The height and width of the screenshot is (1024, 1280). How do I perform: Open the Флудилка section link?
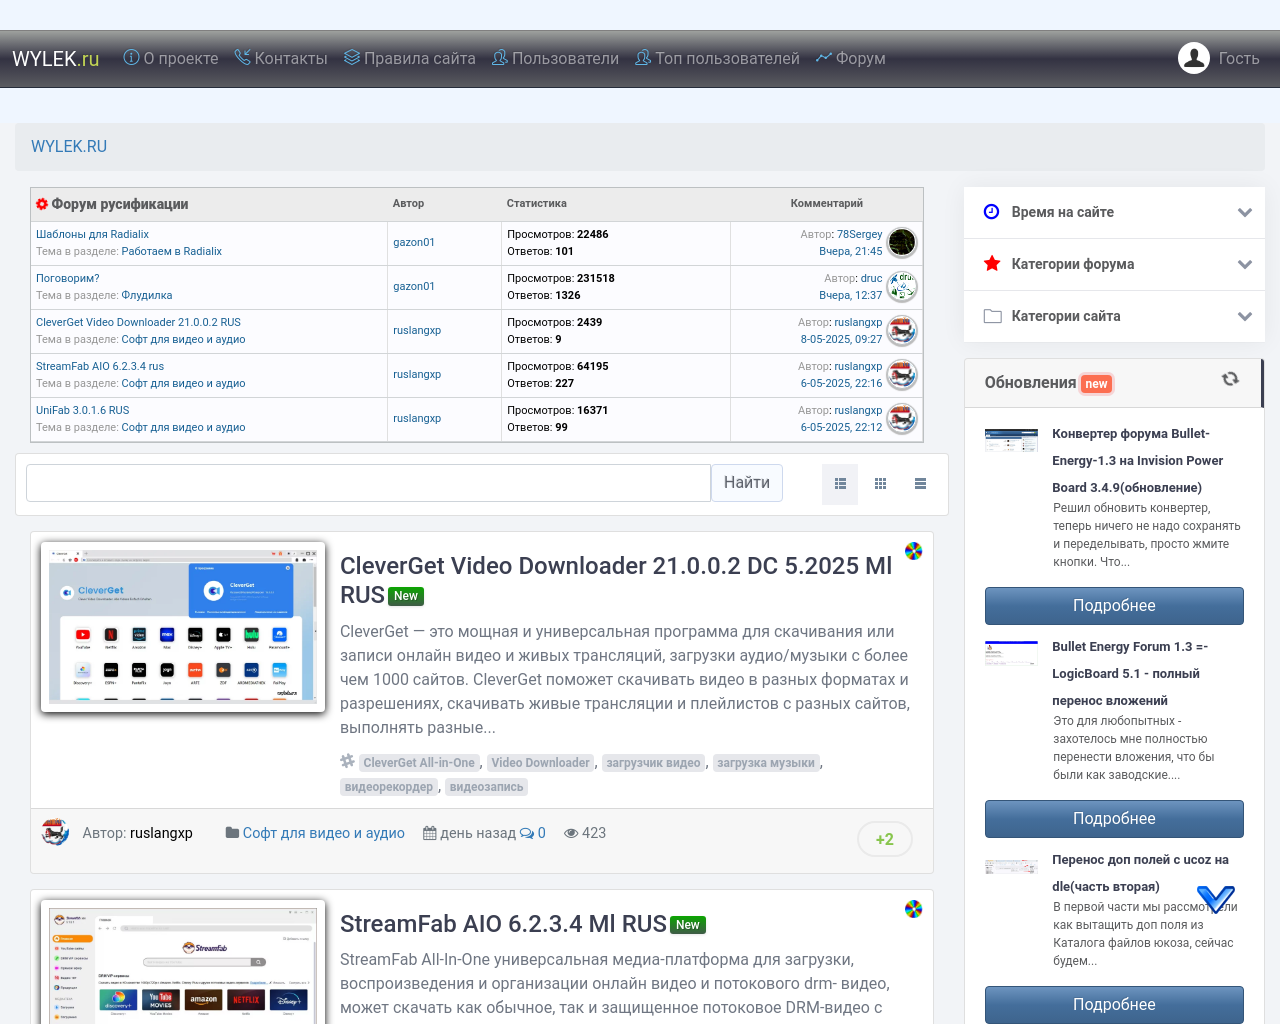coord(147,295)
